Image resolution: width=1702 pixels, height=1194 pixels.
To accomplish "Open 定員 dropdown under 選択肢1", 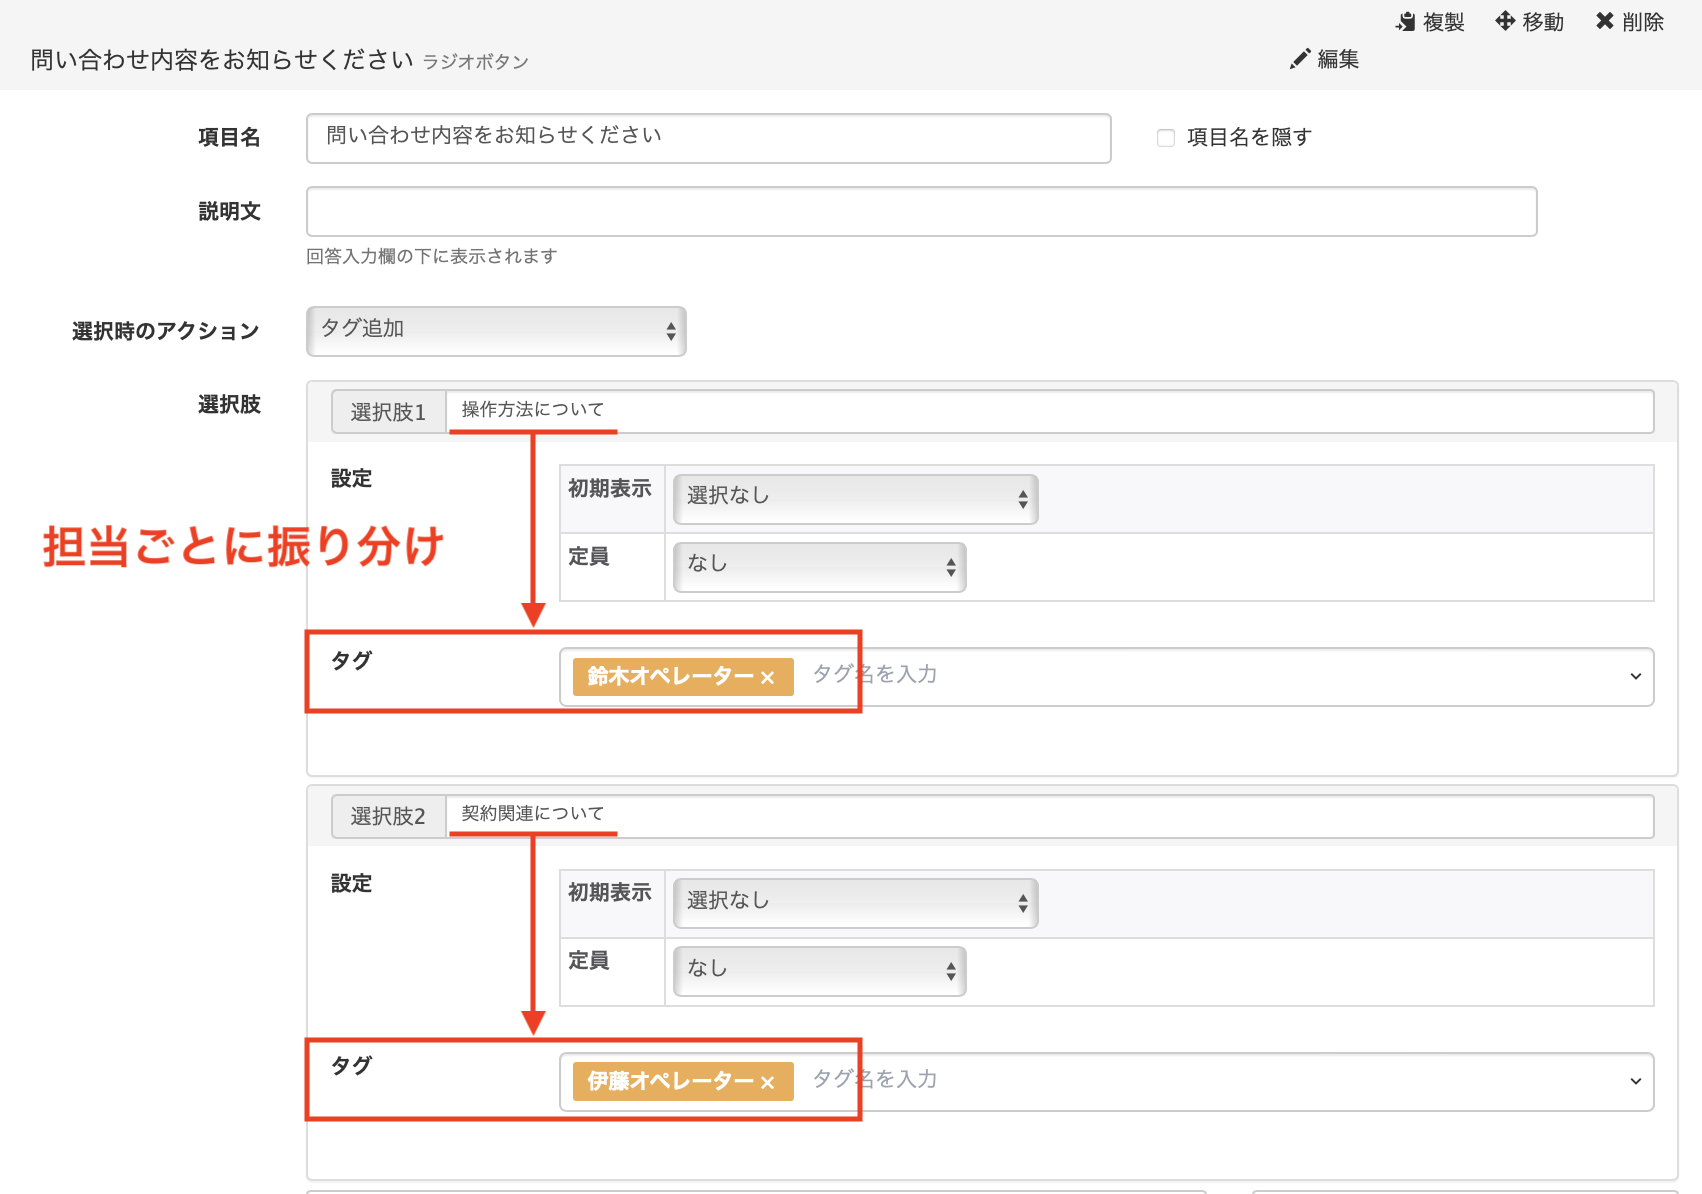I will 819,567.
